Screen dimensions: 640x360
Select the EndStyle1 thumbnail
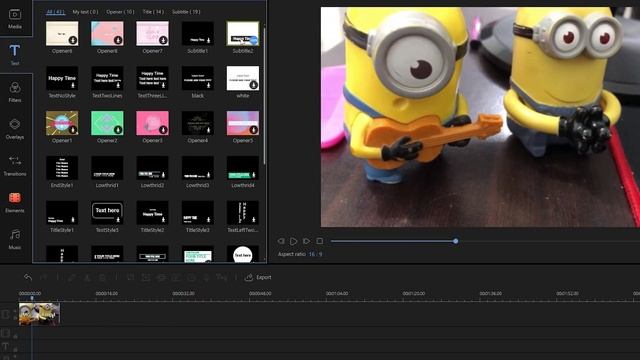click(62, 168)
